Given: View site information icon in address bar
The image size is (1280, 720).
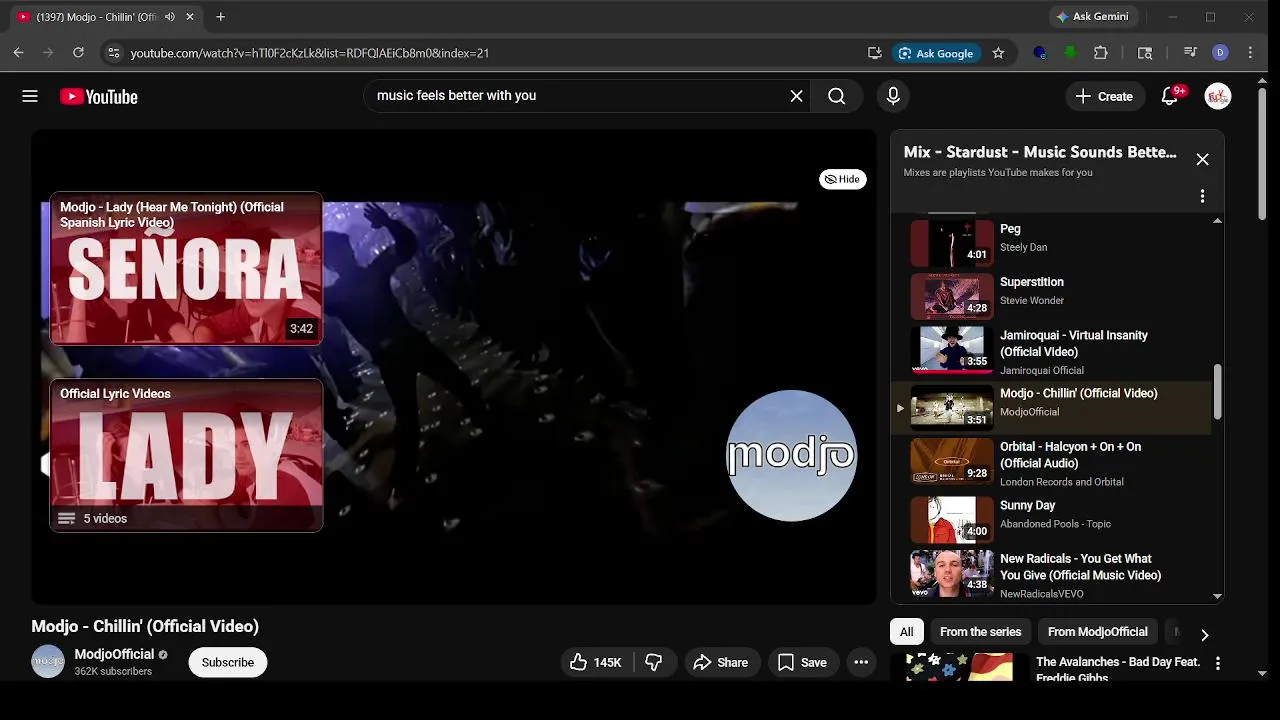Looking at the screenshot, I should tap(113, 53).
